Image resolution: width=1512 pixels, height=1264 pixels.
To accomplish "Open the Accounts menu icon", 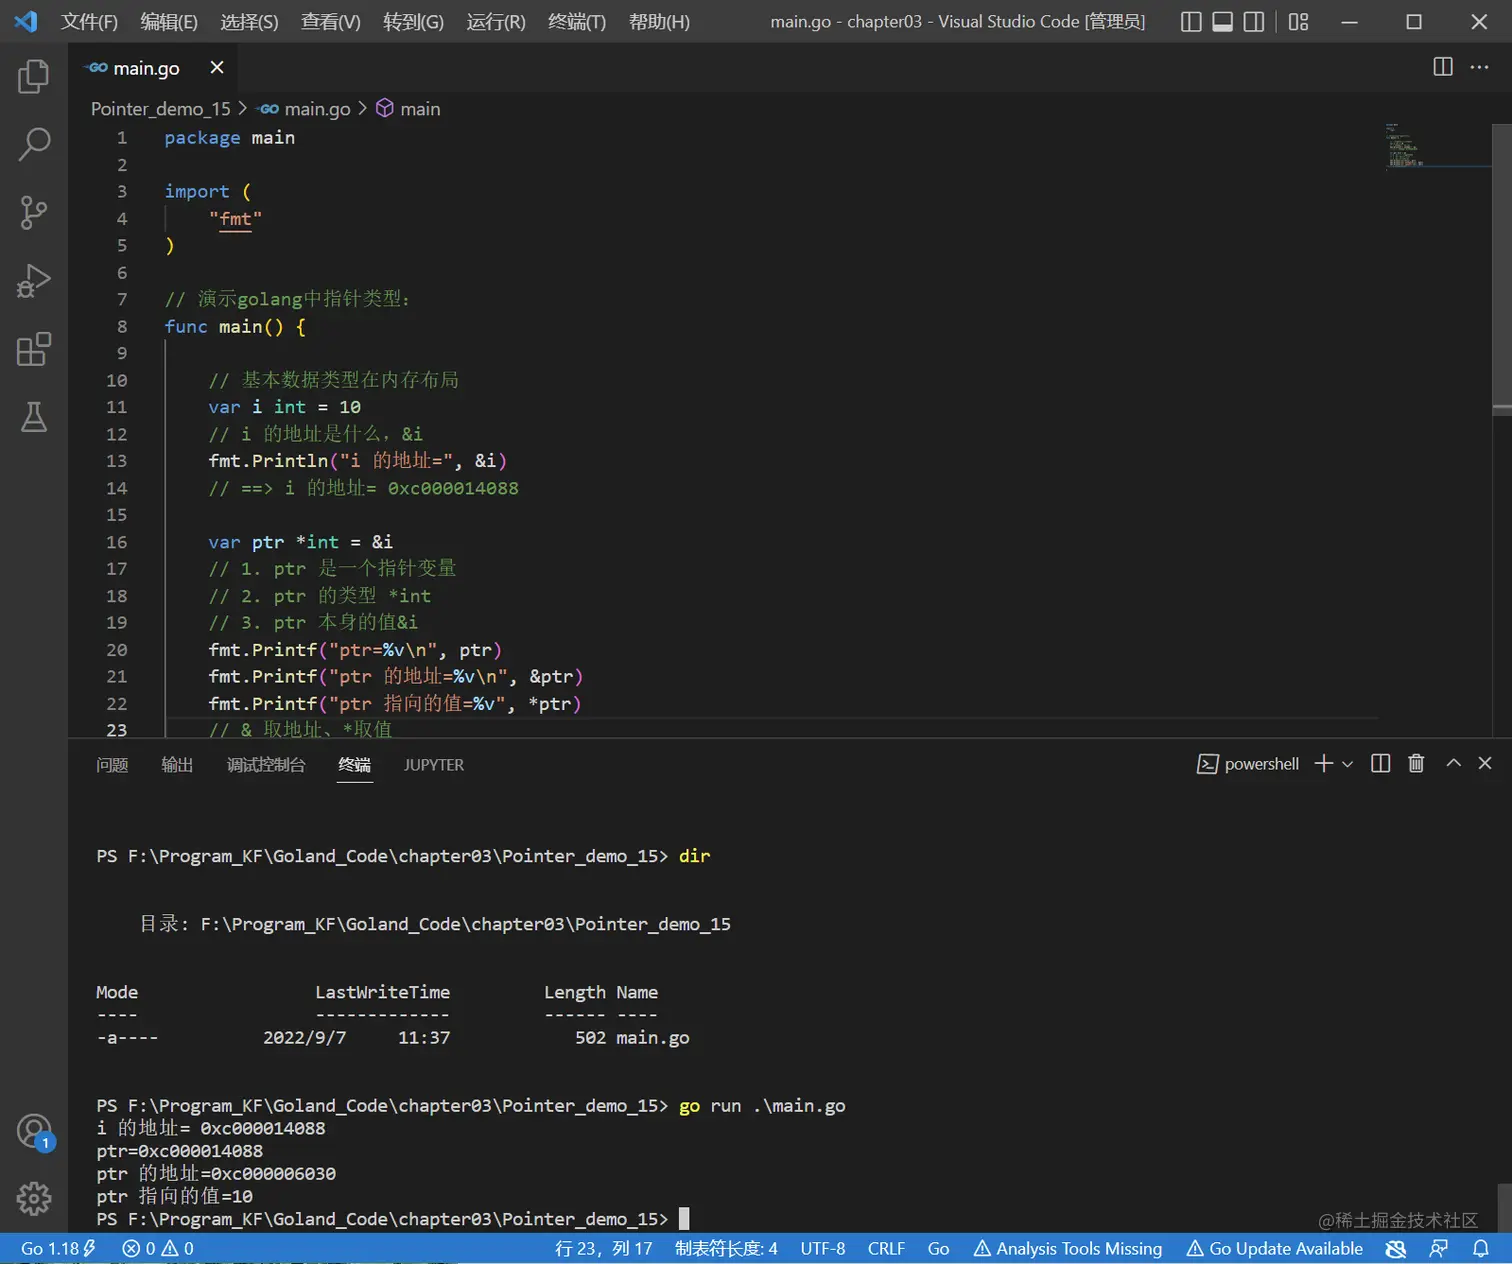I will 34,1131.
